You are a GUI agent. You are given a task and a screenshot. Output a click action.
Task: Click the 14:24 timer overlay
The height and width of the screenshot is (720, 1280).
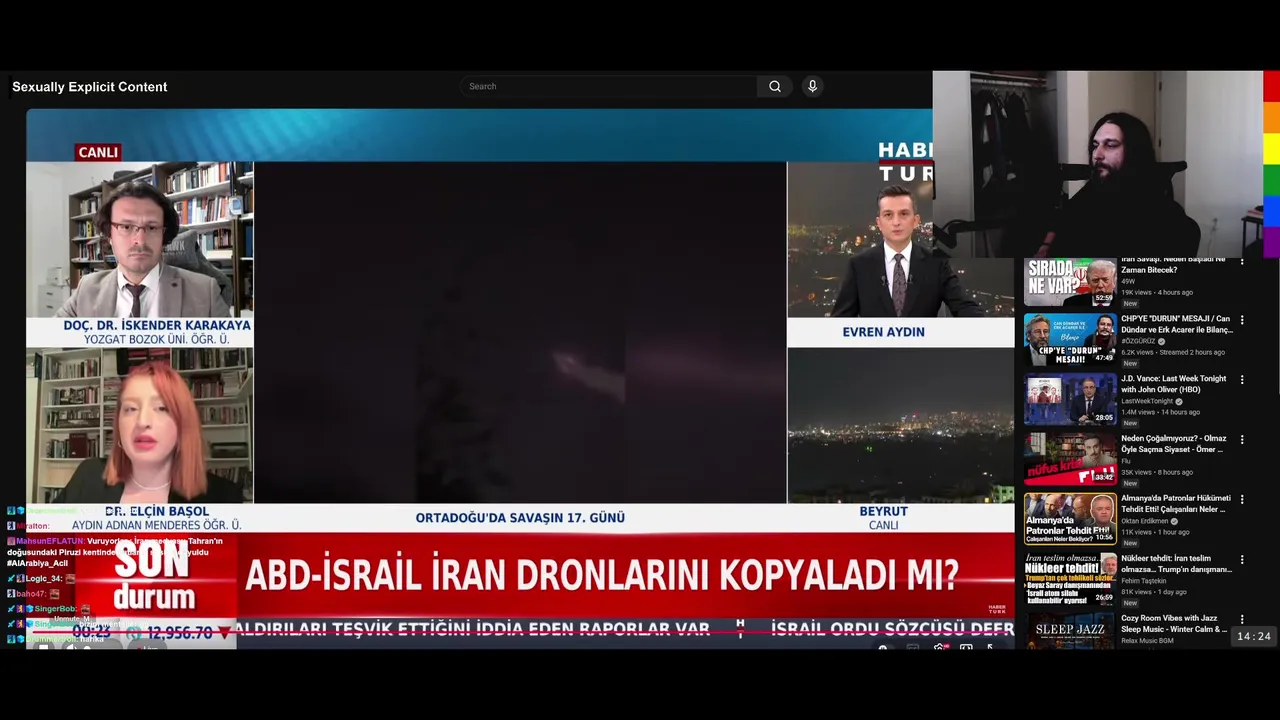pyautogui.click(x=1253, y=637)
